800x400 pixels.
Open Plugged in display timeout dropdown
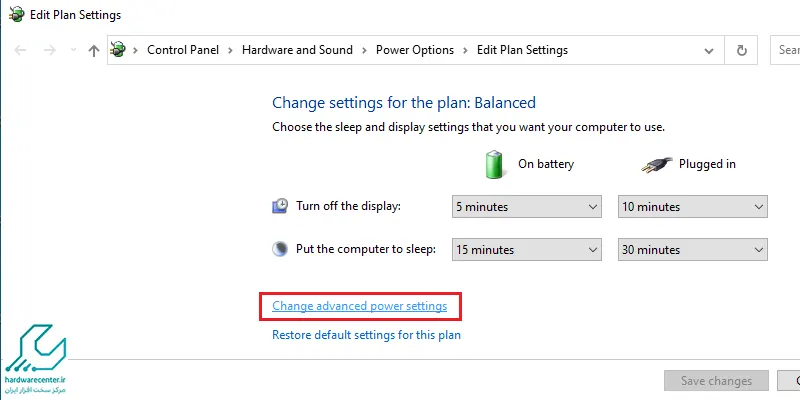(693, 207)
